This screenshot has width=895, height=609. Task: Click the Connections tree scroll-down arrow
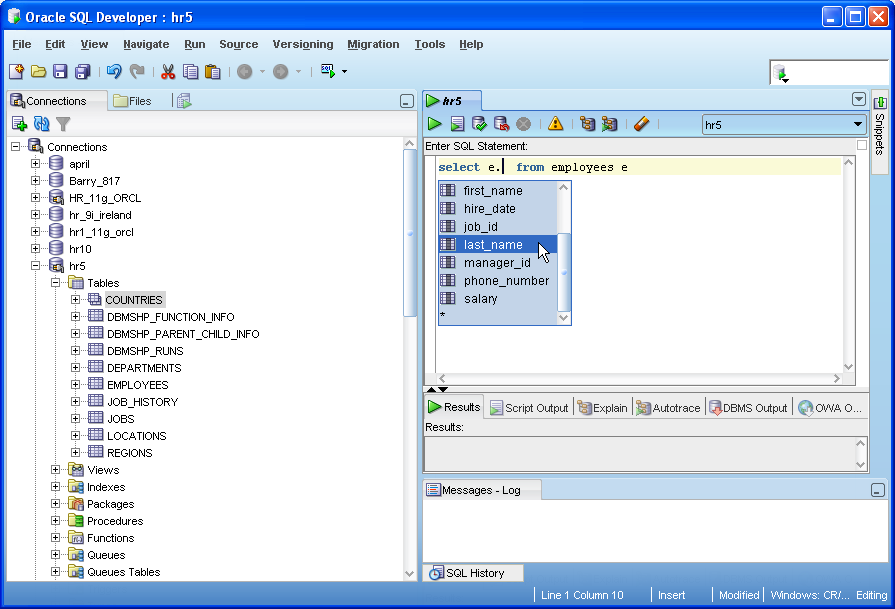click(x=409, y=573)
